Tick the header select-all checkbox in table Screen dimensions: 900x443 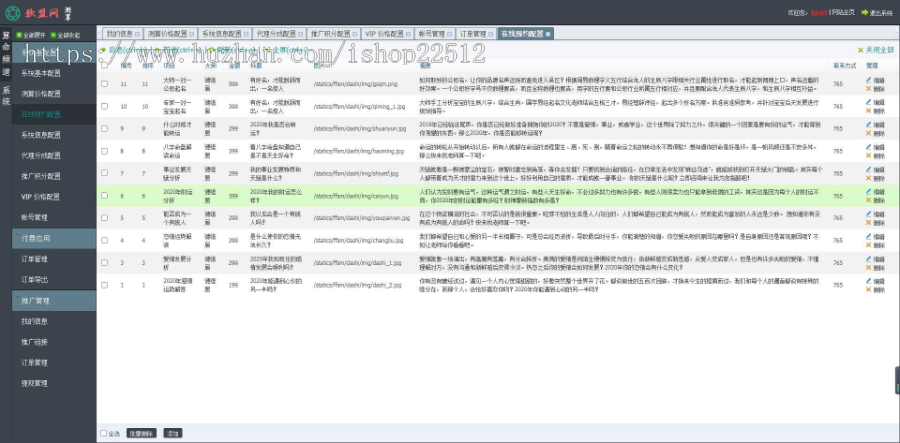tap(104, 65)
